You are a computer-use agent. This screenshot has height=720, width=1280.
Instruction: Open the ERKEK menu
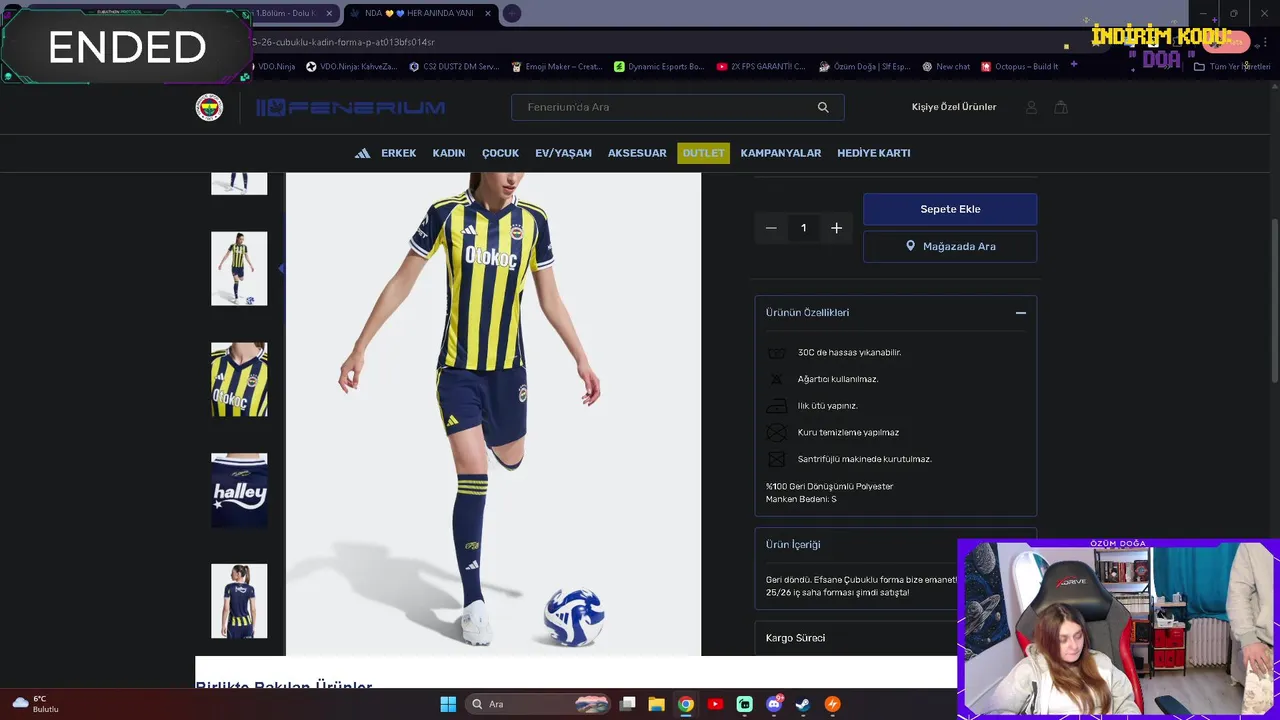[398, 153]
